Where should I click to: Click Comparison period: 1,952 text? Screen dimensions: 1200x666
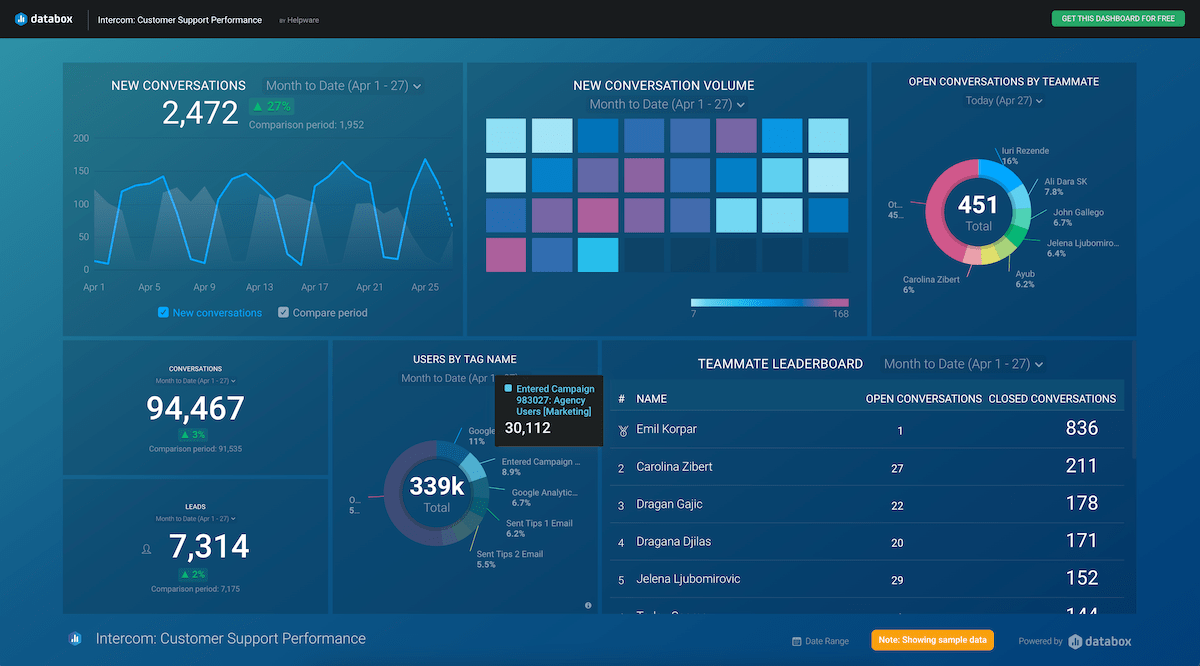pyautogui.click(x=306, y=125)
